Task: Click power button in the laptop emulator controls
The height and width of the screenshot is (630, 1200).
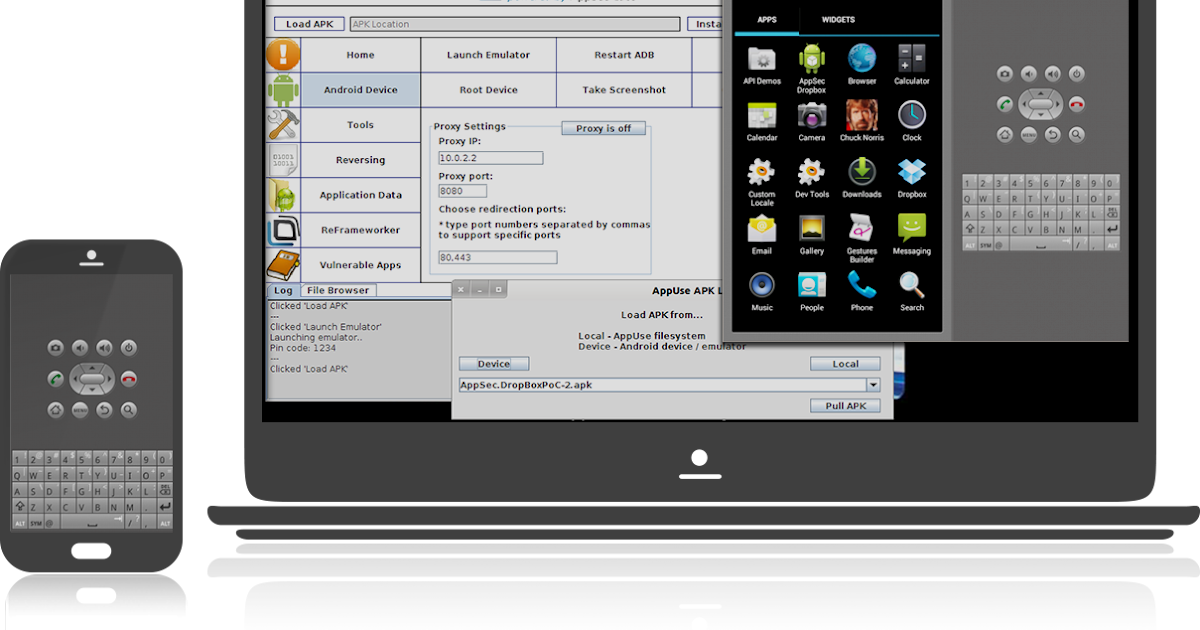Action: click(x=1077, y=74)
